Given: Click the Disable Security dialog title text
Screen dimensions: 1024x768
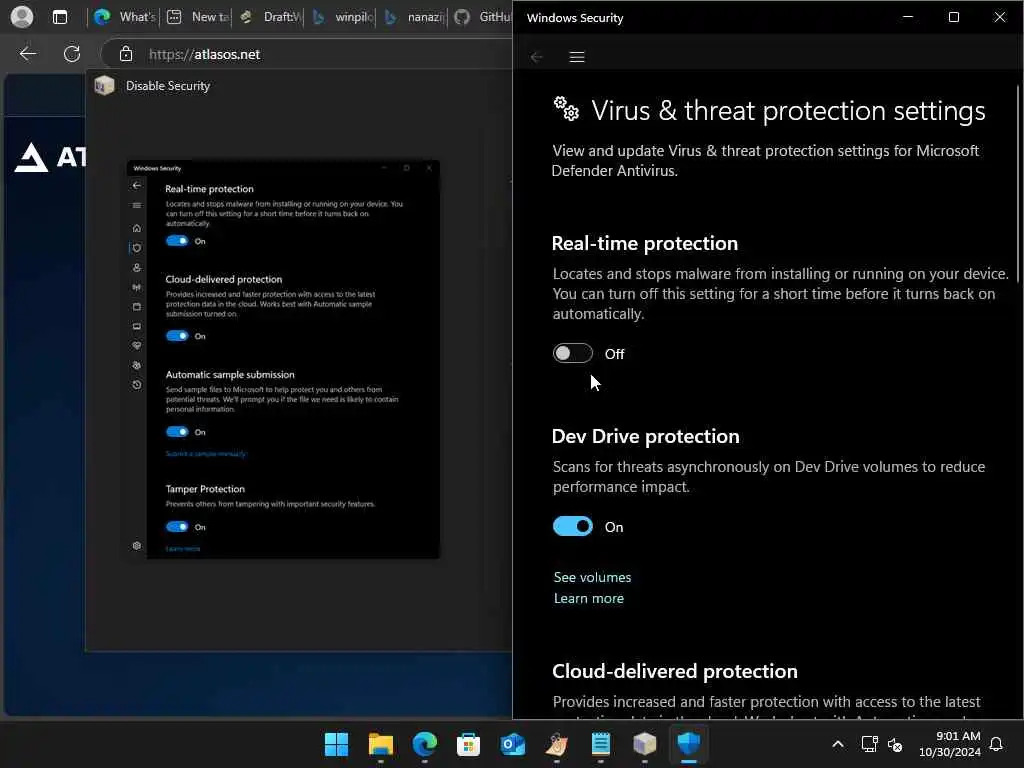Looking at the screenshot, I should click(168, 86).
